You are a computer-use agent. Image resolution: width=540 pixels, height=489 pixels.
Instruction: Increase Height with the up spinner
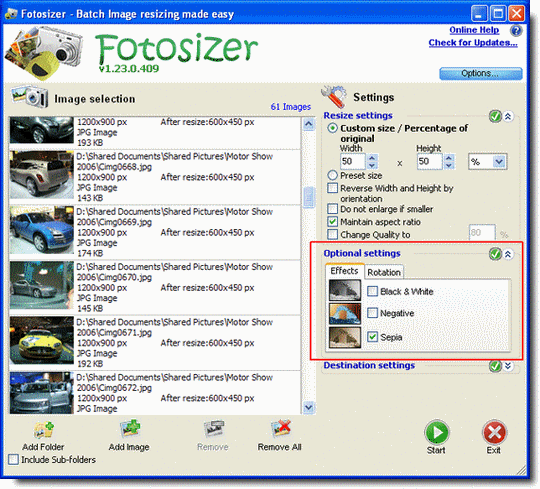[448, 158]
